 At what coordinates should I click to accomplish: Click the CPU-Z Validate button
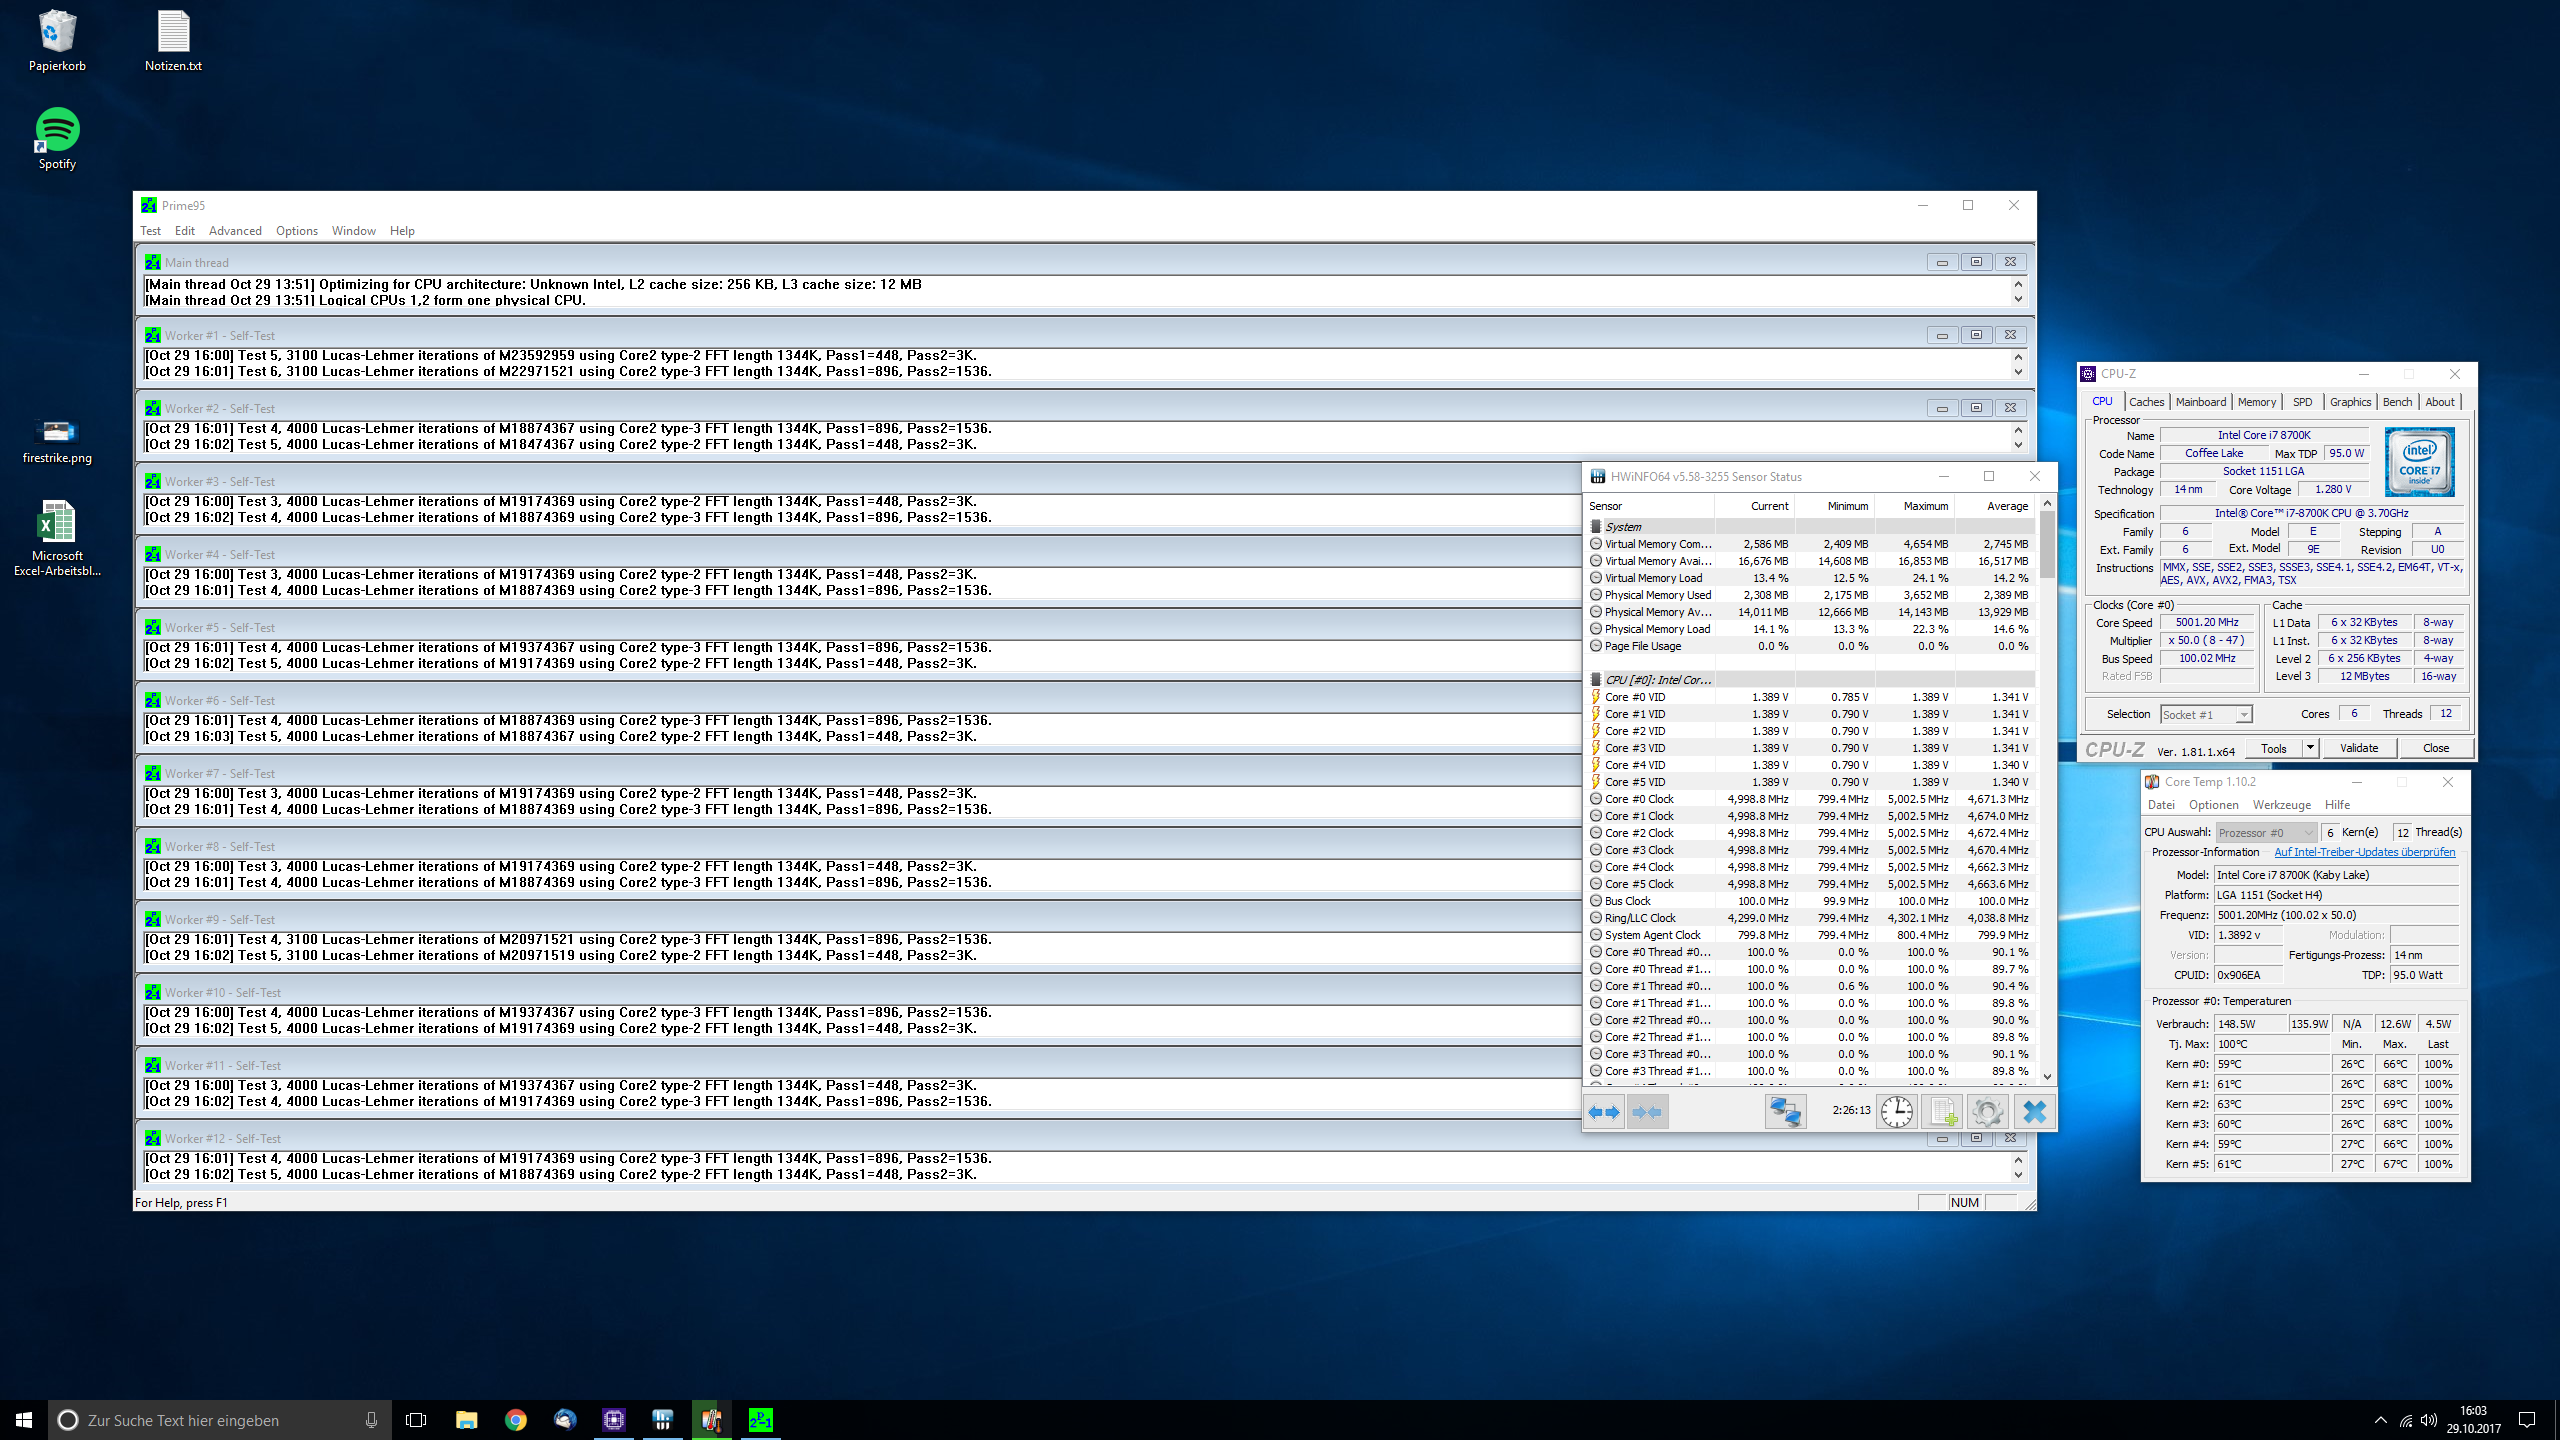(2359, 748)
